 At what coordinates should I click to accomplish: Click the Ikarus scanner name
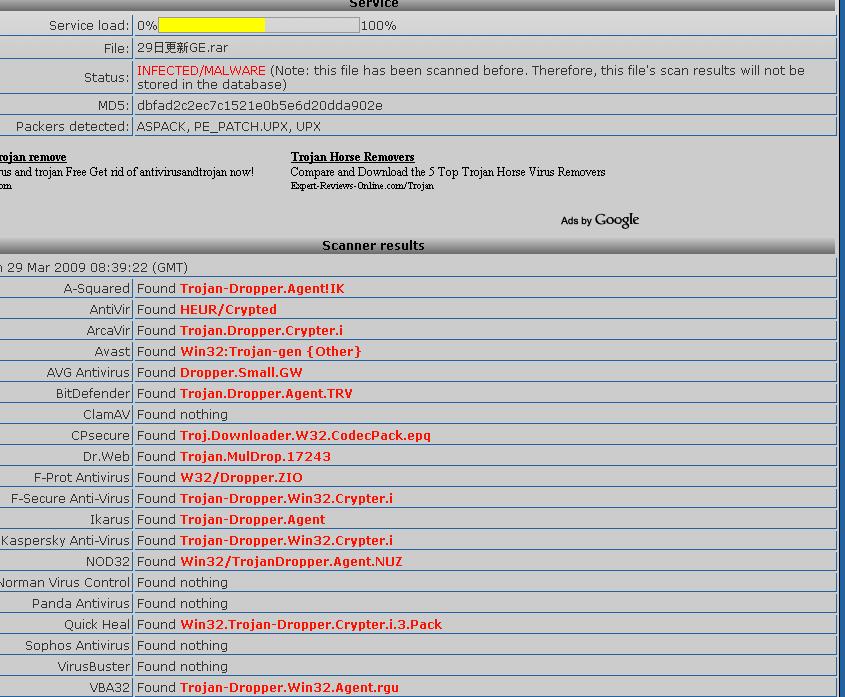click(110, 520)
